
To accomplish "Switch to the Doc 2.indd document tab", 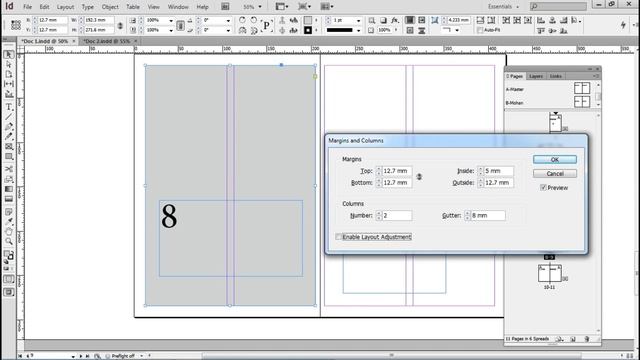I will tap(106, 41).
